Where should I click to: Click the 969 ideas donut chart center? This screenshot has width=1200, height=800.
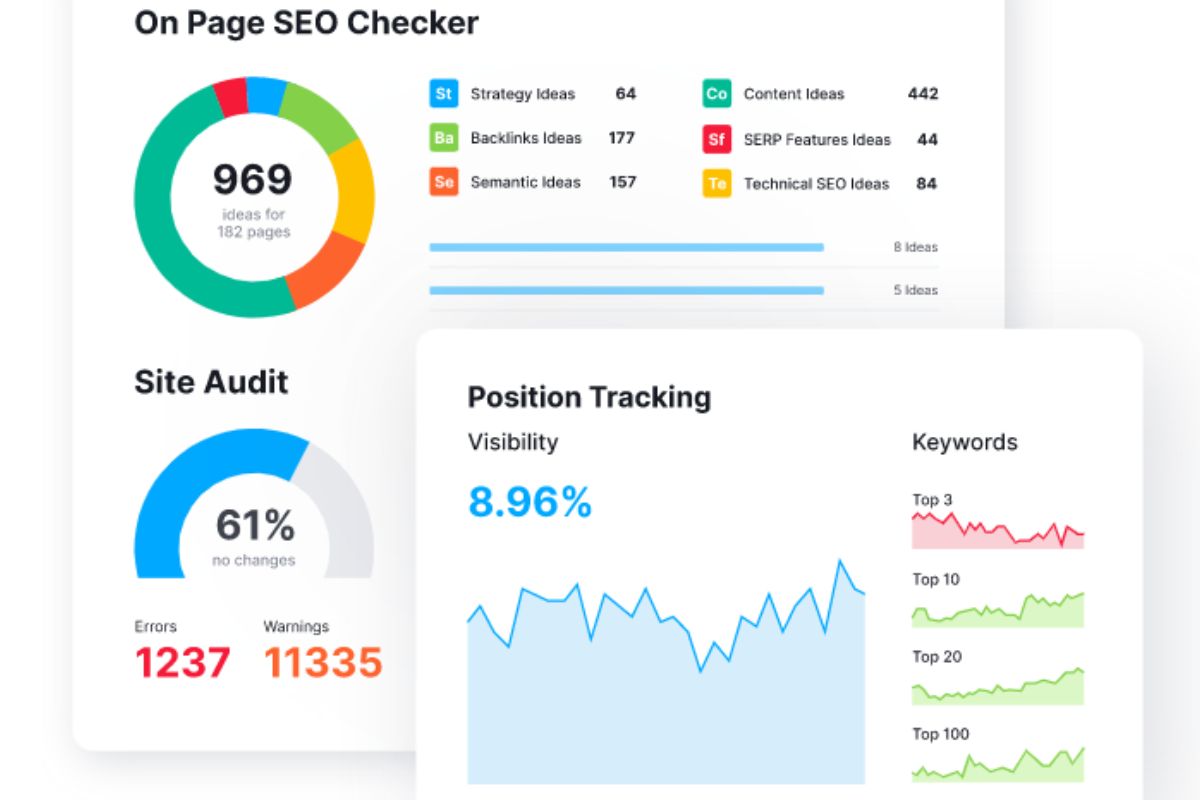coord(253,198)
